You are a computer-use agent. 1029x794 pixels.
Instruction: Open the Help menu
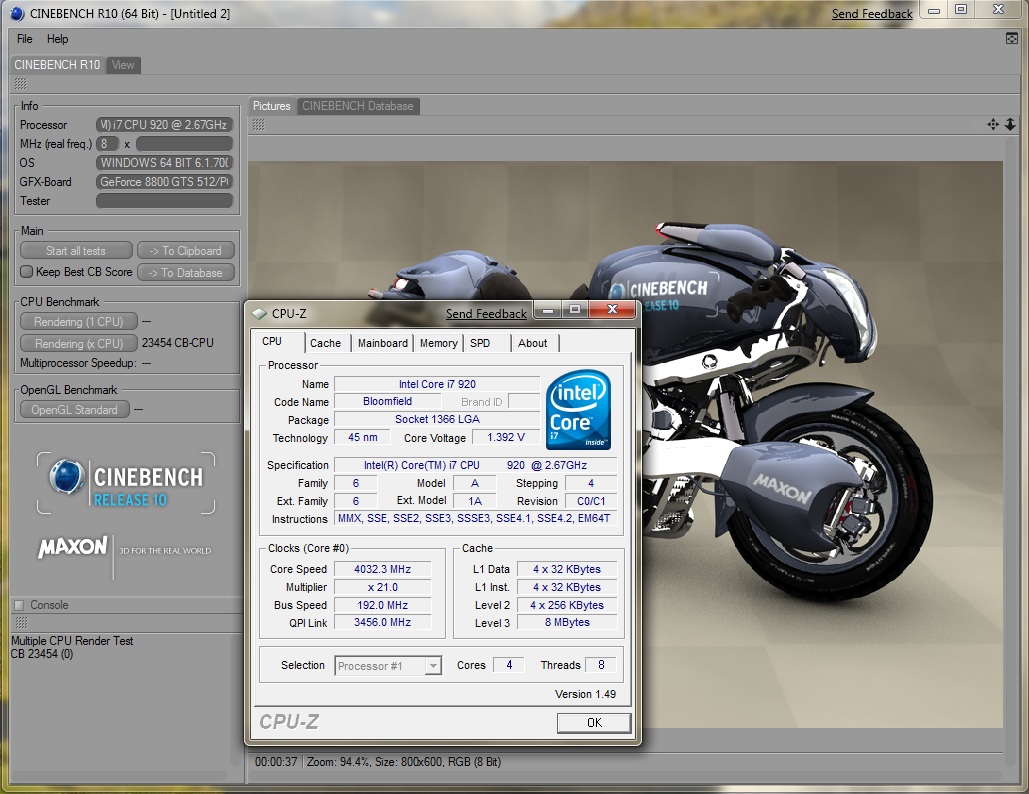click(x=58, y=39)
